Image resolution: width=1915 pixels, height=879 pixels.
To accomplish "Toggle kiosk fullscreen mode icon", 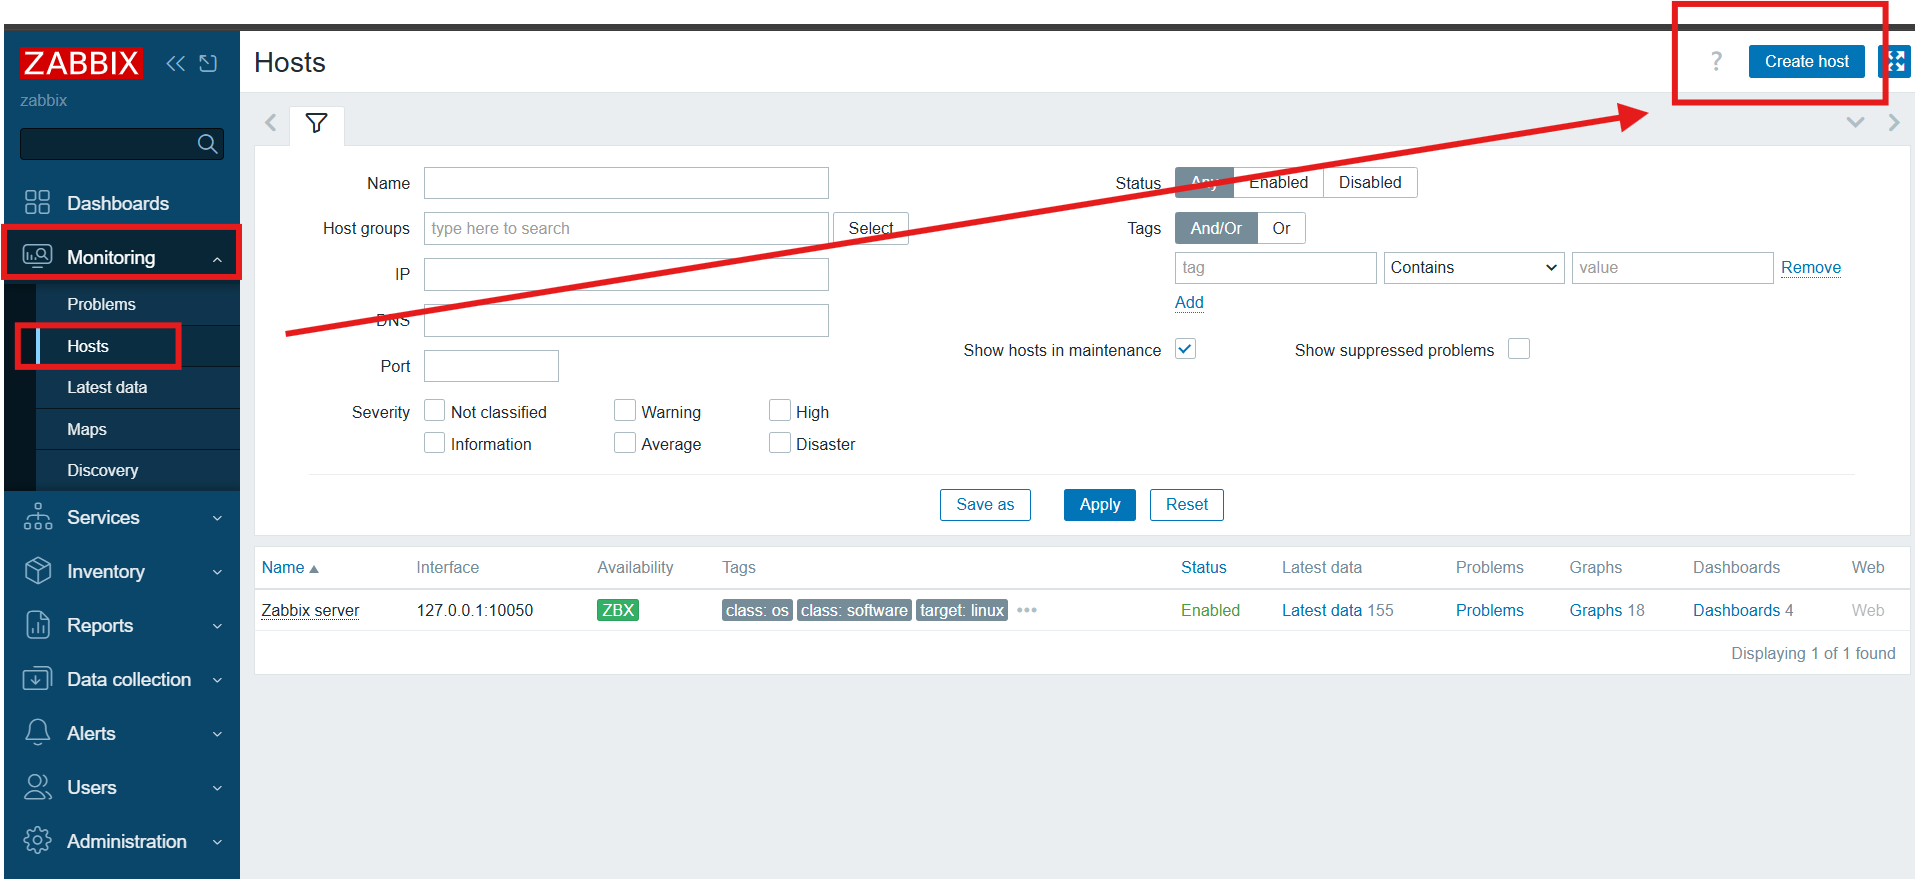I will 1895,62.
